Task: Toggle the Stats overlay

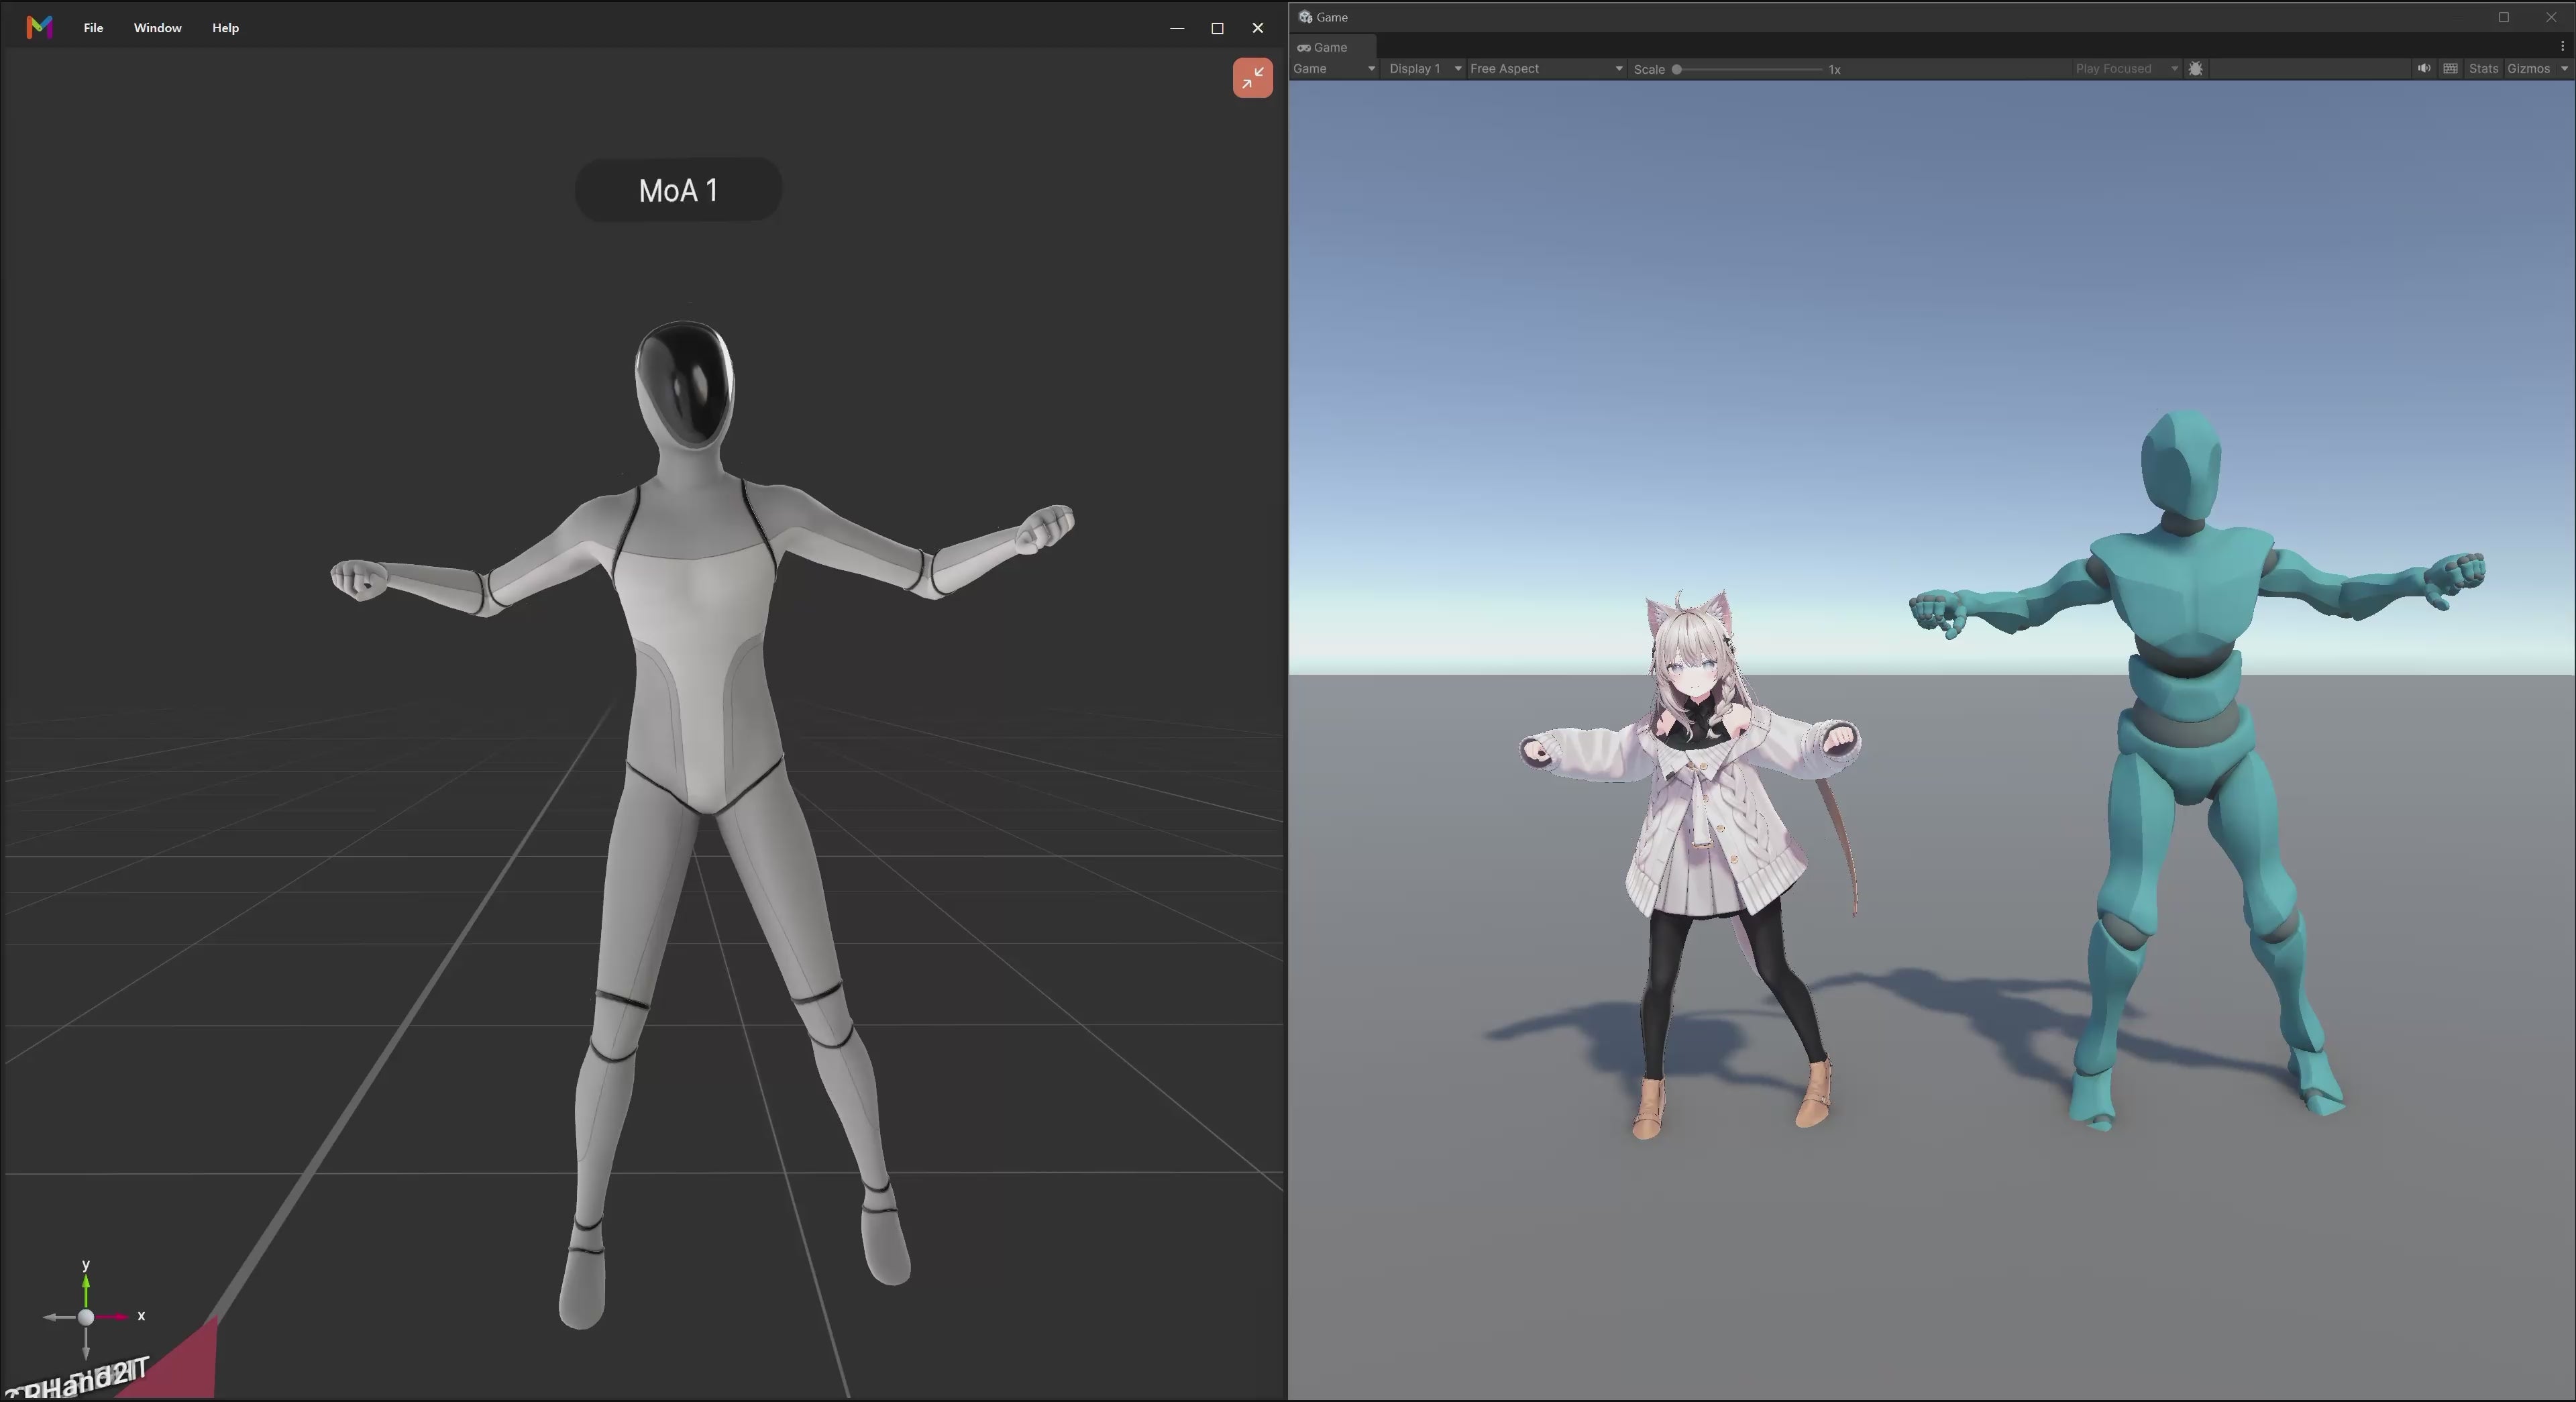Action: click(2483, 69)
